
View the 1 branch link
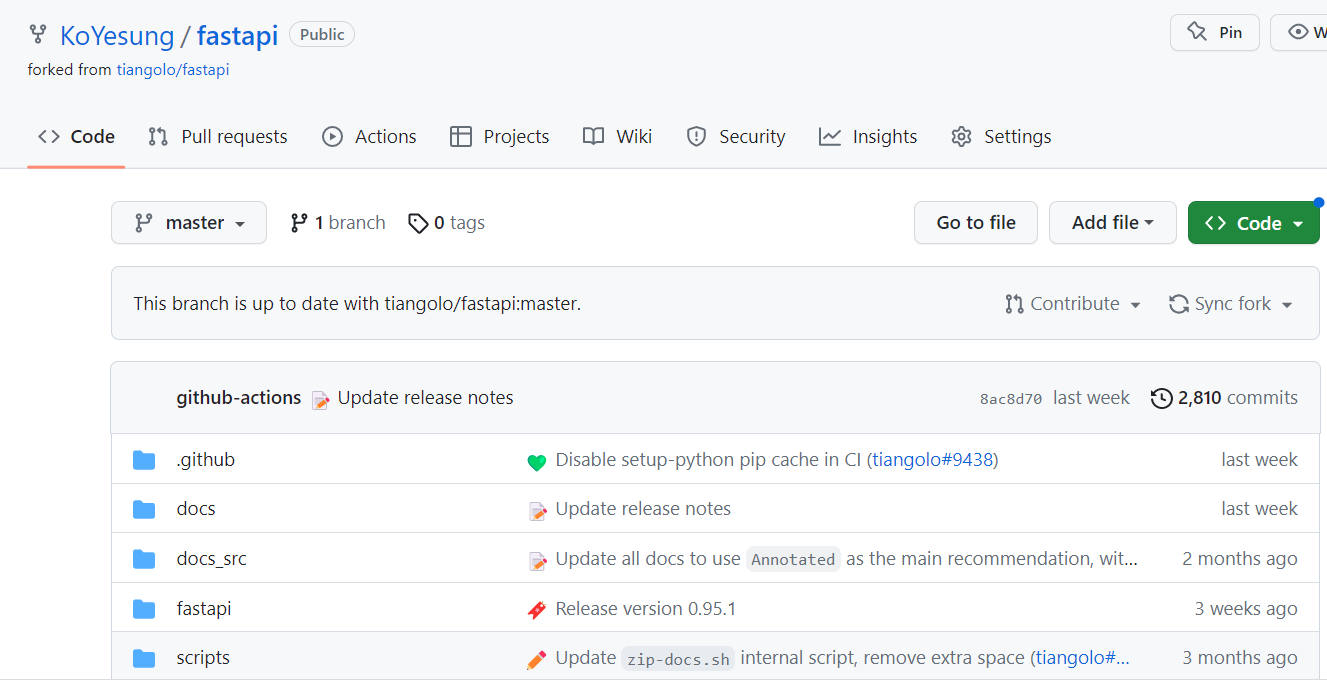[x=338, y=223]
